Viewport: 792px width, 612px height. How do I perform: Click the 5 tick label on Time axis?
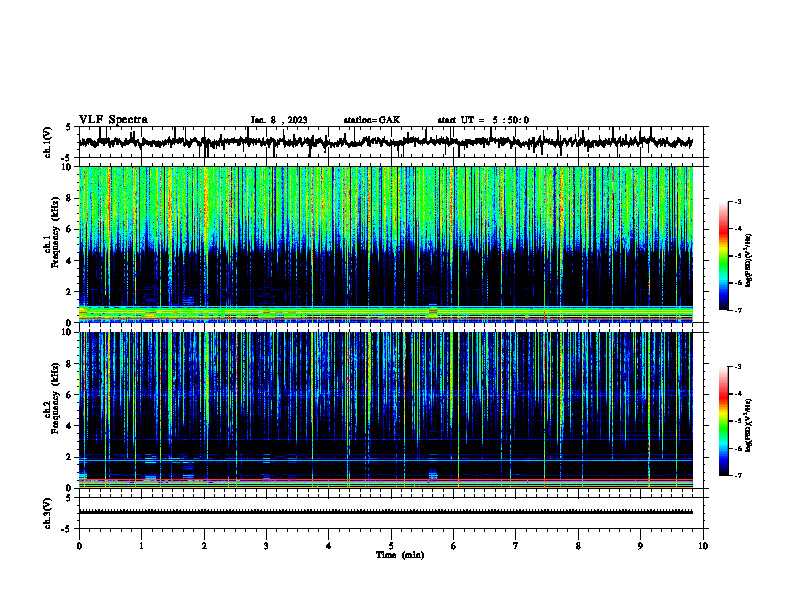(x=391, y=546)
